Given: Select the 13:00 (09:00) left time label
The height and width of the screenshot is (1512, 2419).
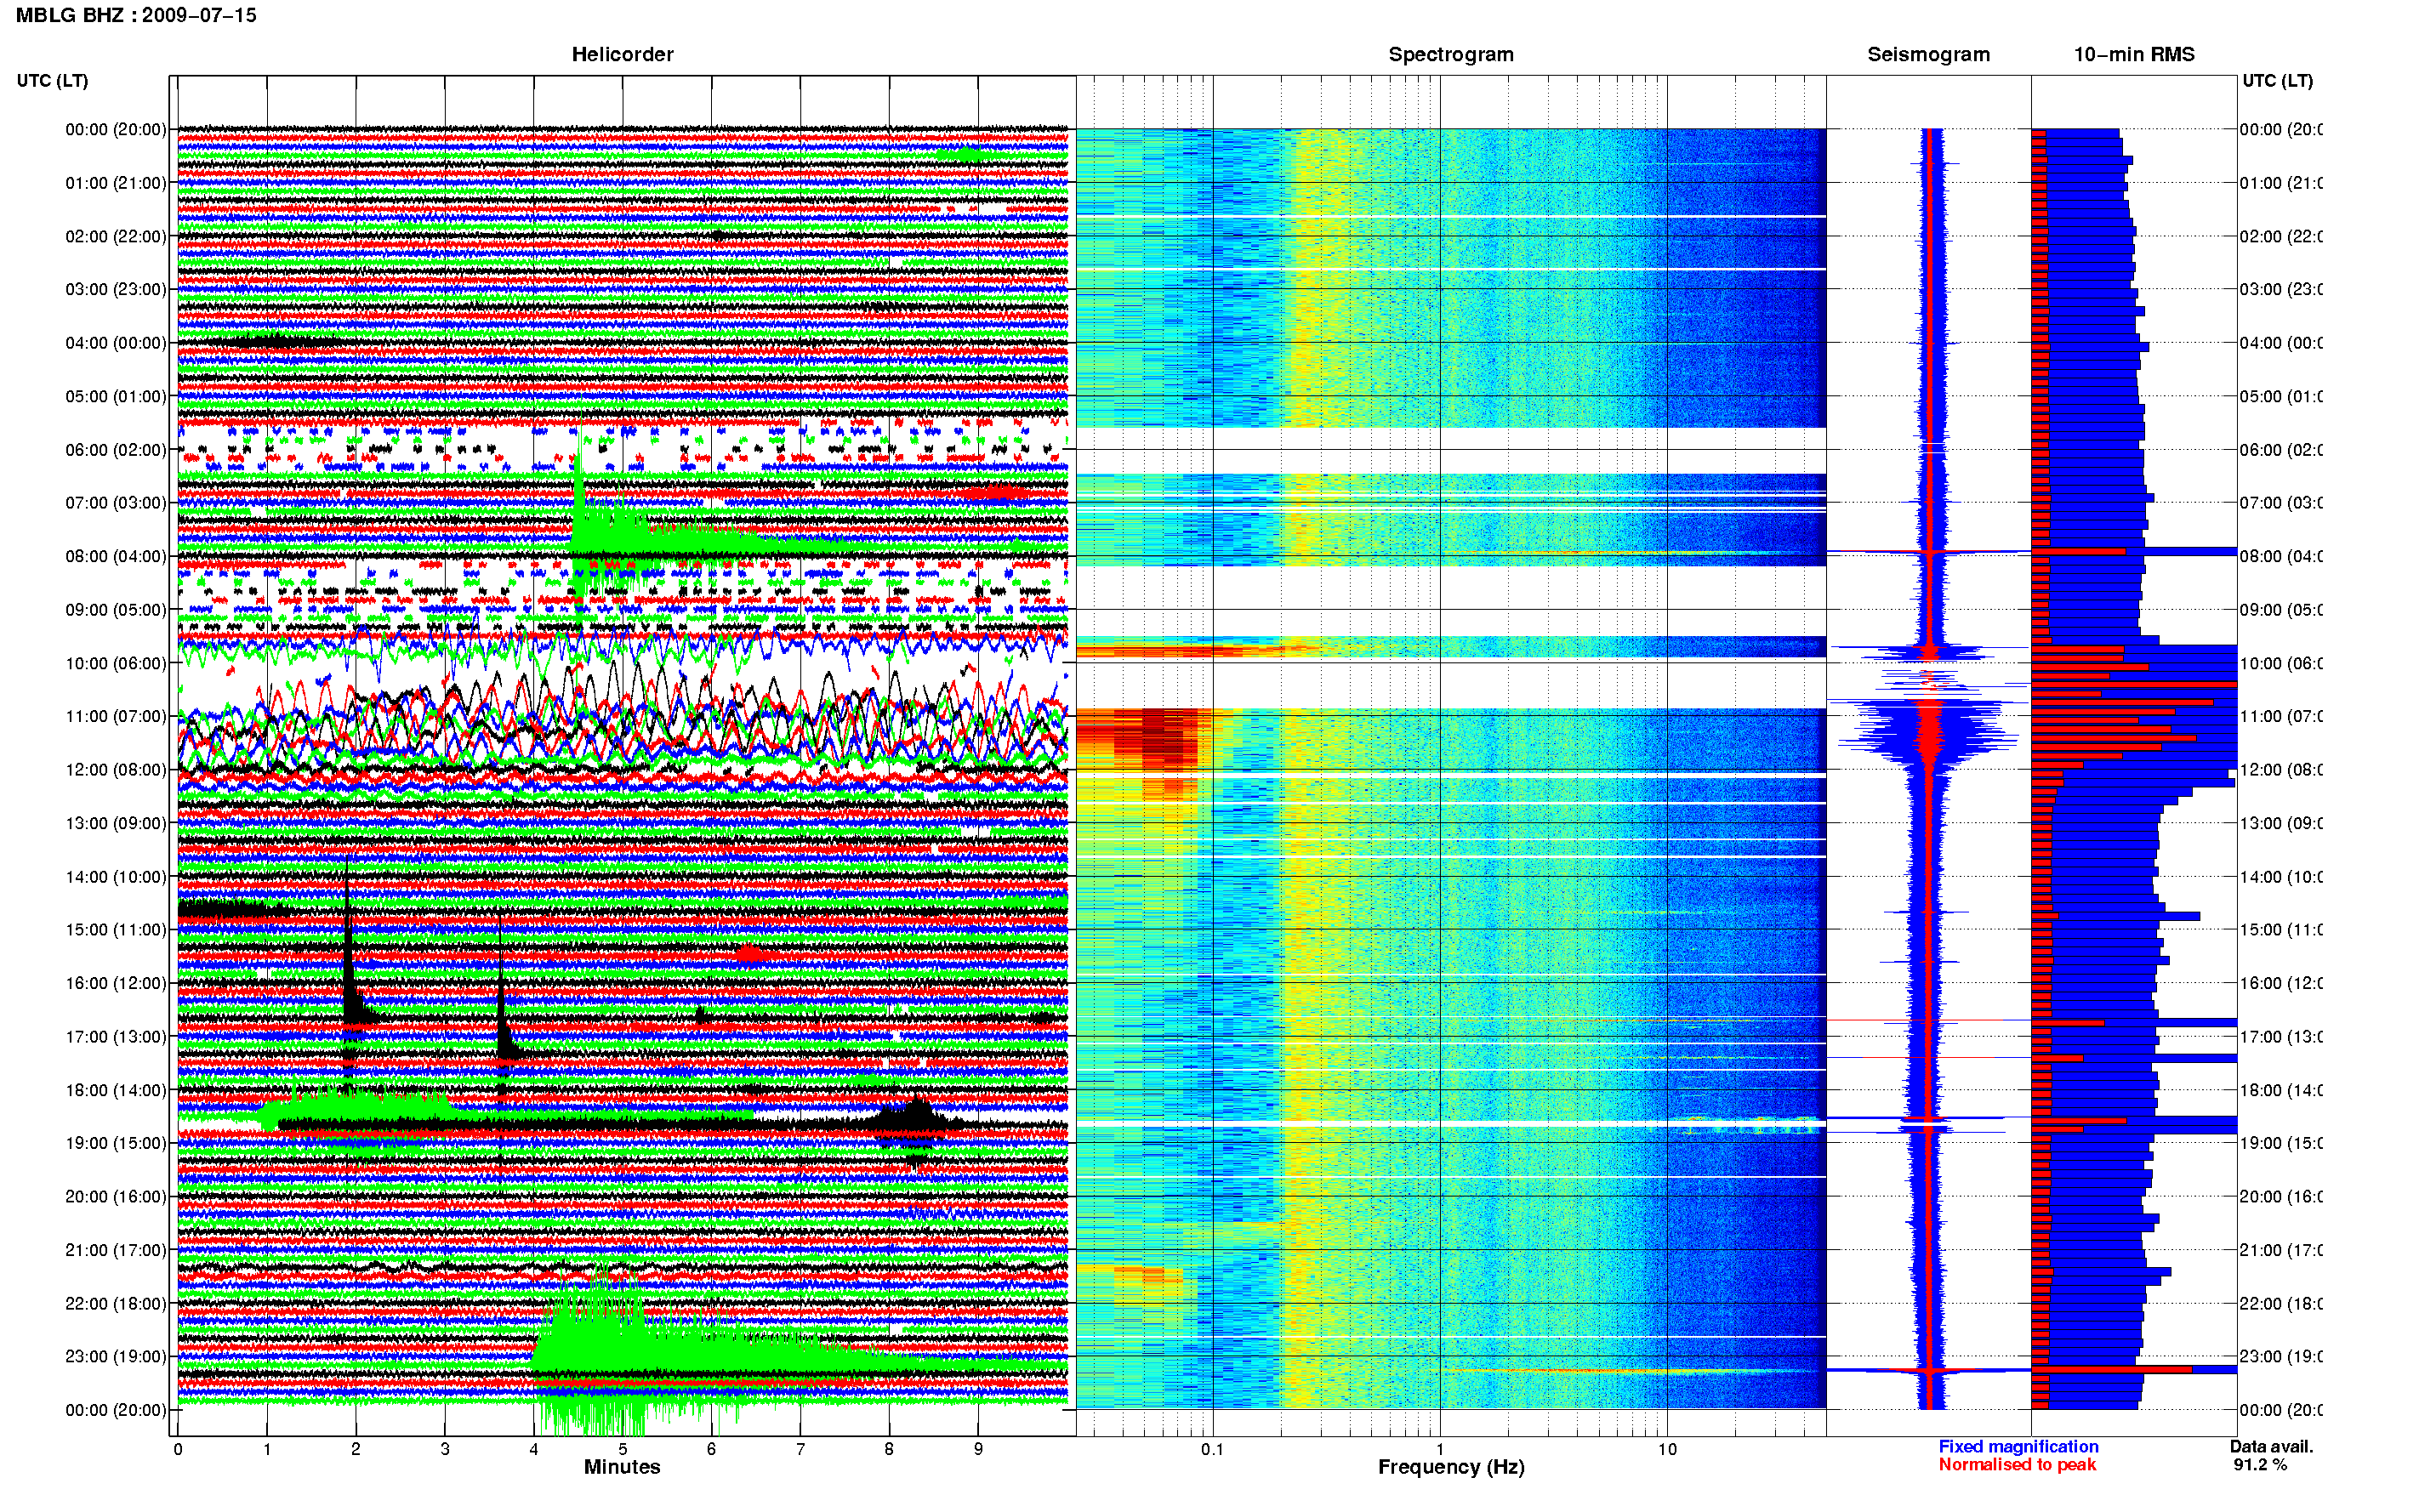Looking at the screenshot, I should (115, 823).
